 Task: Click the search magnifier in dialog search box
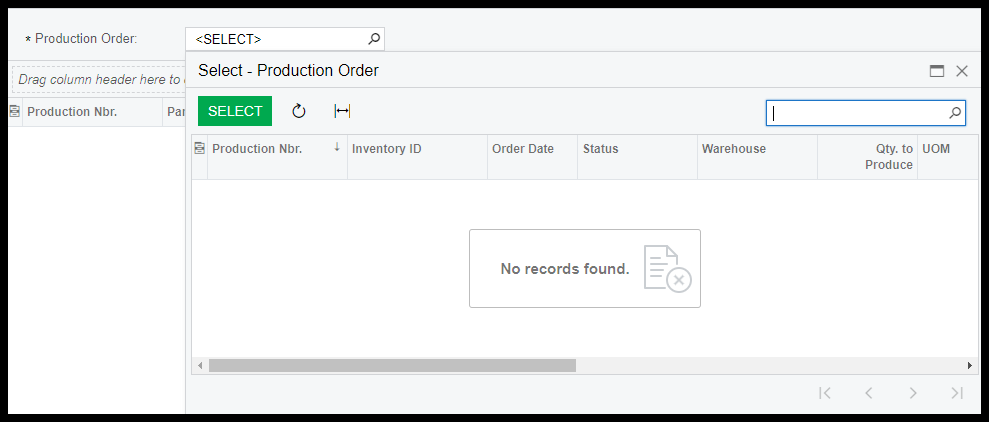(x=955, y=113)
